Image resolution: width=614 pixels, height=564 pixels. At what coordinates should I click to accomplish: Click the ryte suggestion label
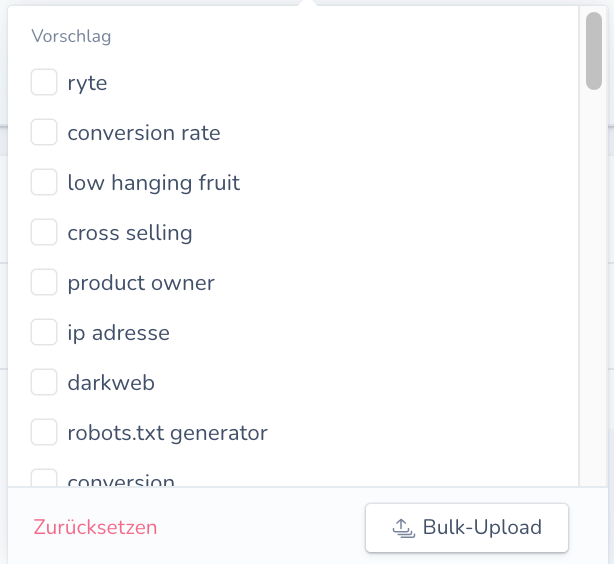point(87,83)
